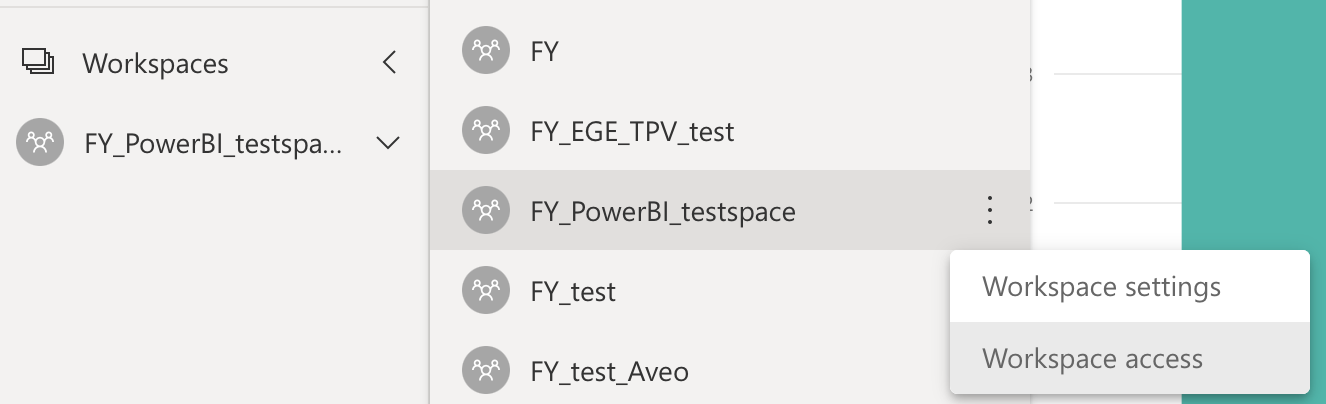The width and height of the screenshot is (1326, 404).
Task: Click the Workspaces label in navigation pane
Action: pyautogui.click(x=155, y=63)
